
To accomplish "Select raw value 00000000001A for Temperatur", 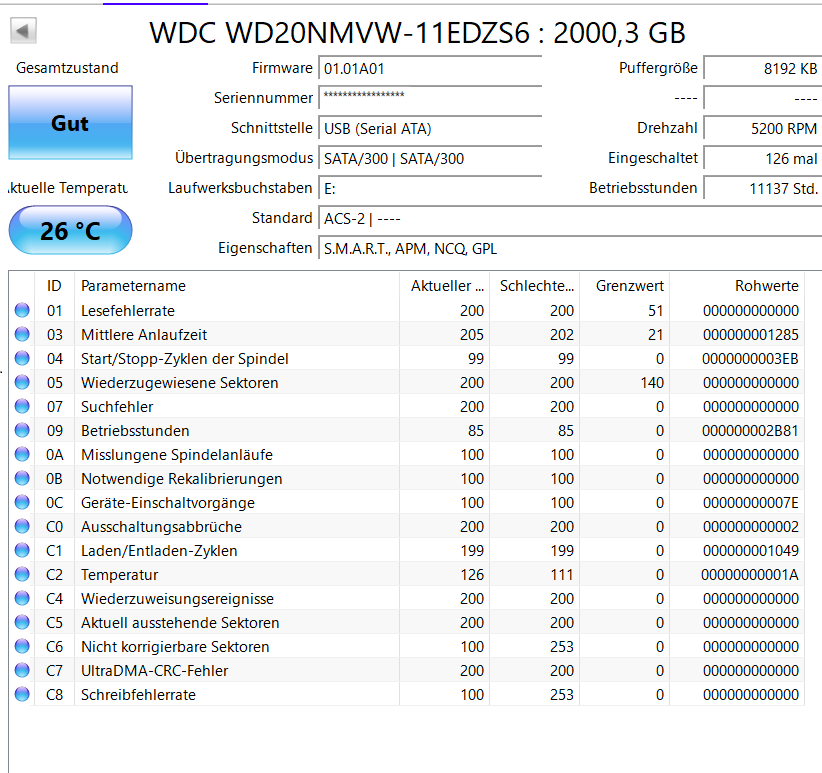I will [750, 575].
